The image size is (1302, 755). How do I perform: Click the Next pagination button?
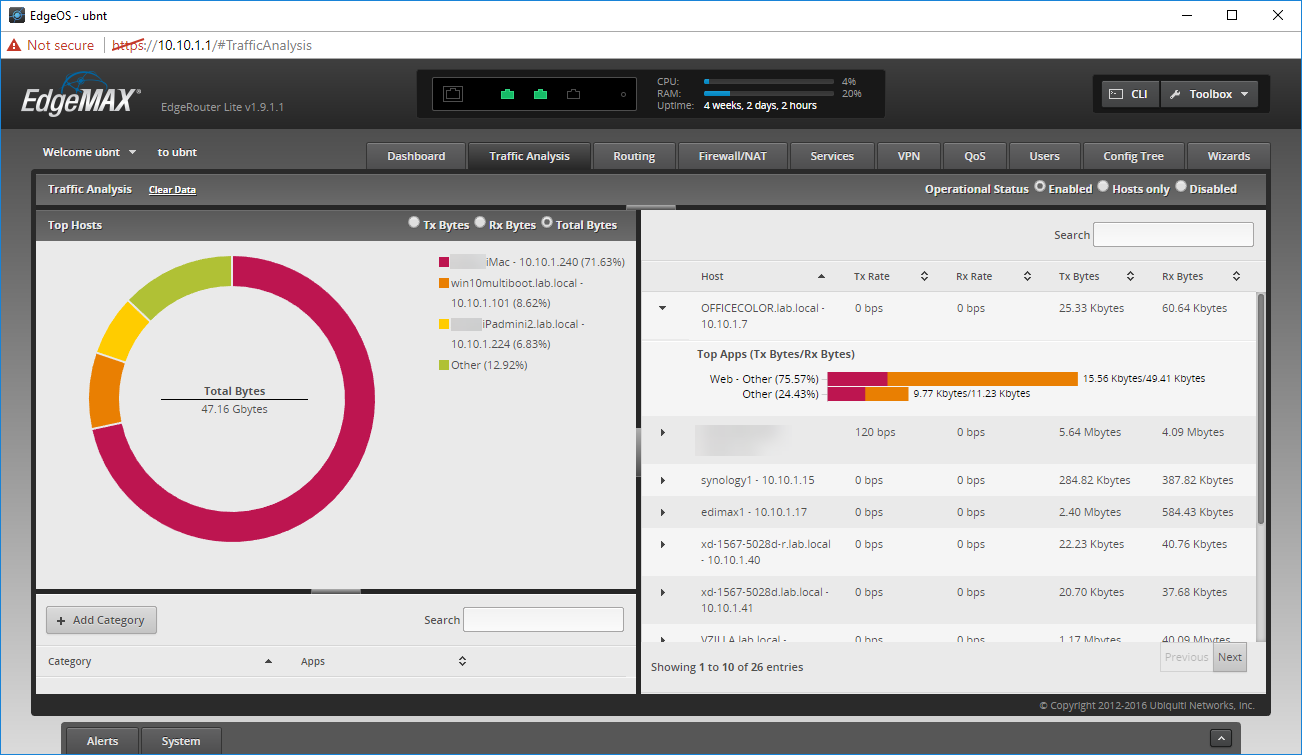click(x=1230, y=657)
